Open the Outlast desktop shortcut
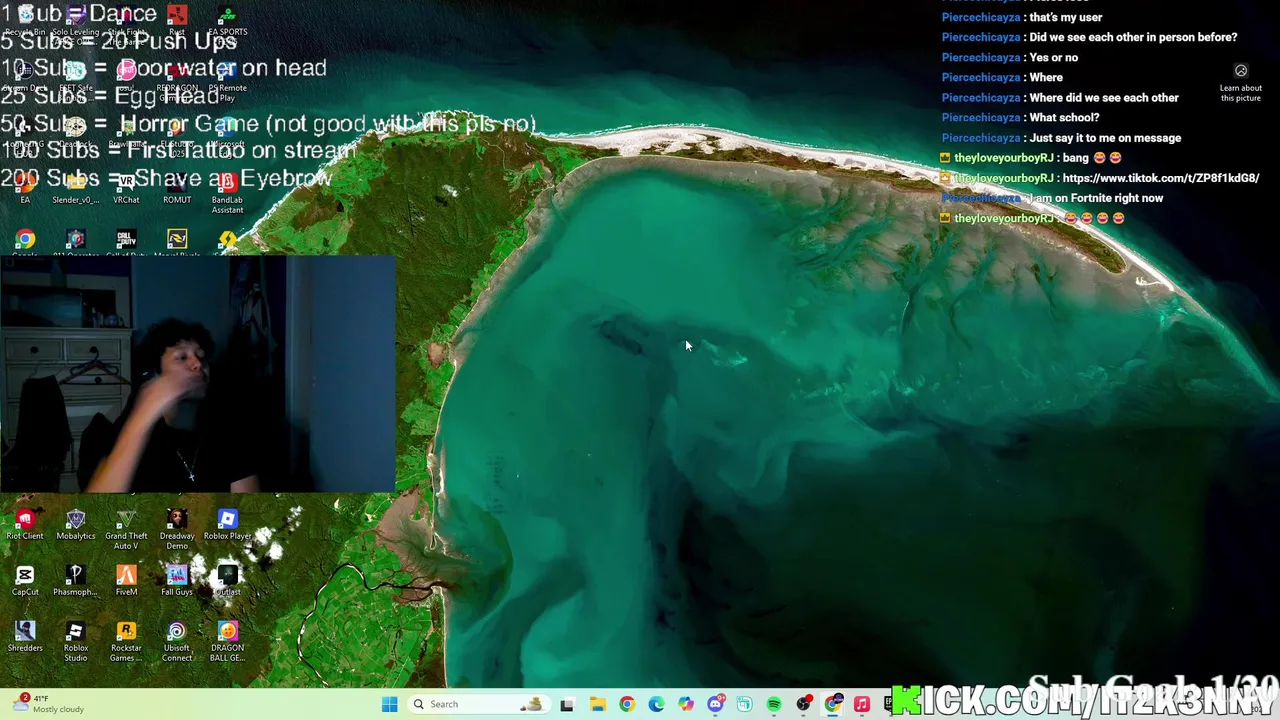 [x=227, y=580]
